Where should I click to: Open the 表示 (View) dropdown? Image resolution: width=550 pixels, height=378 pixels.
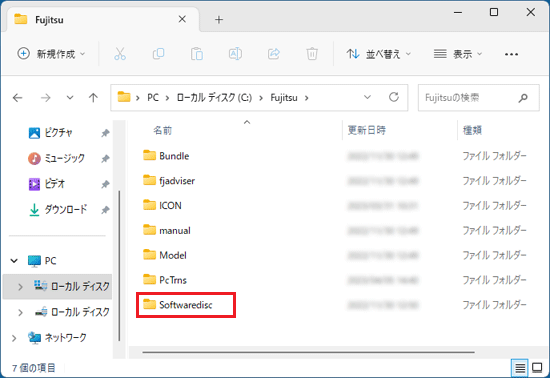click(458, 54)
